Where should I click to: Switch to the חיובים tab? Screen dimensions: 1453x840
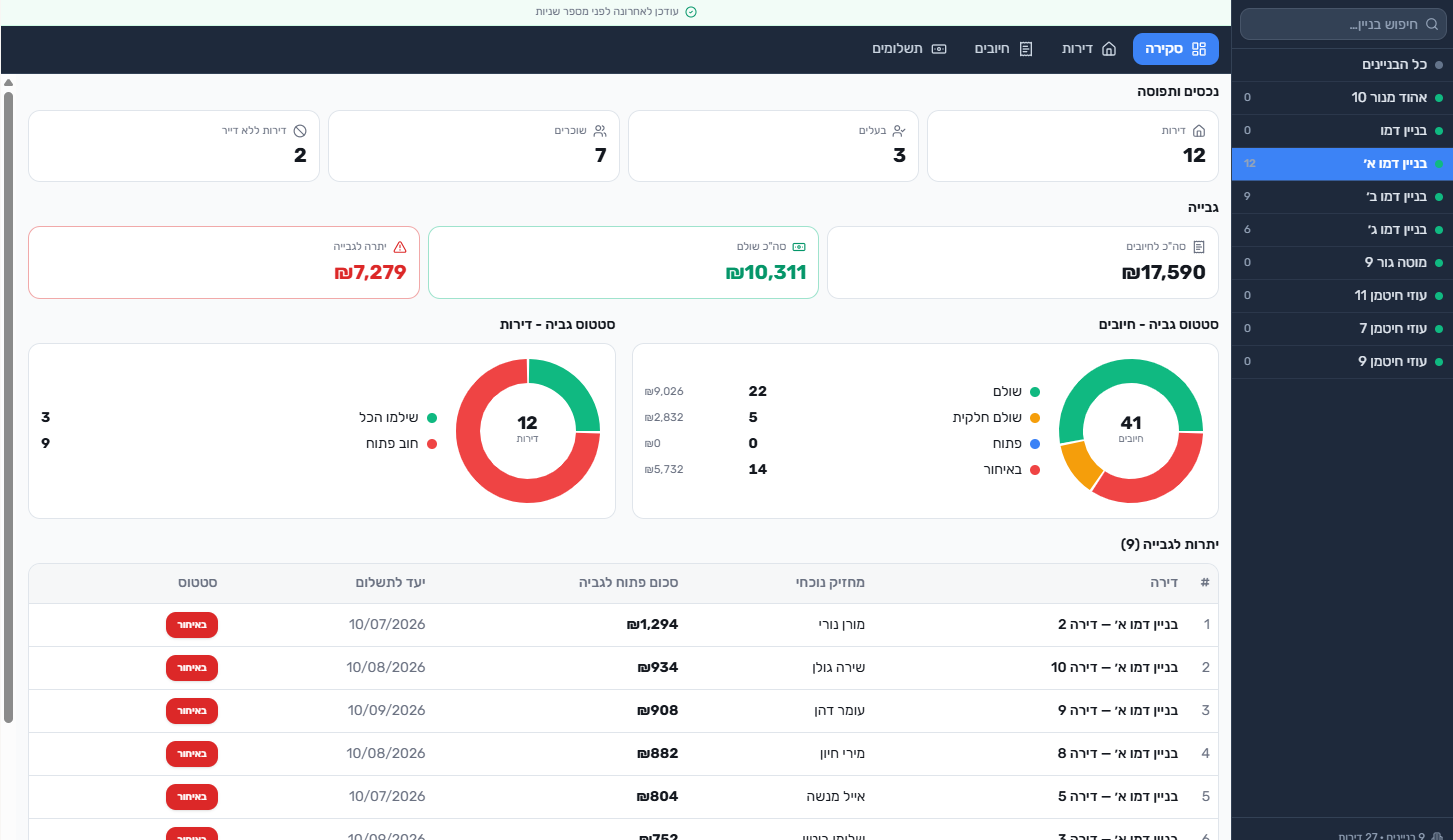1004,49
